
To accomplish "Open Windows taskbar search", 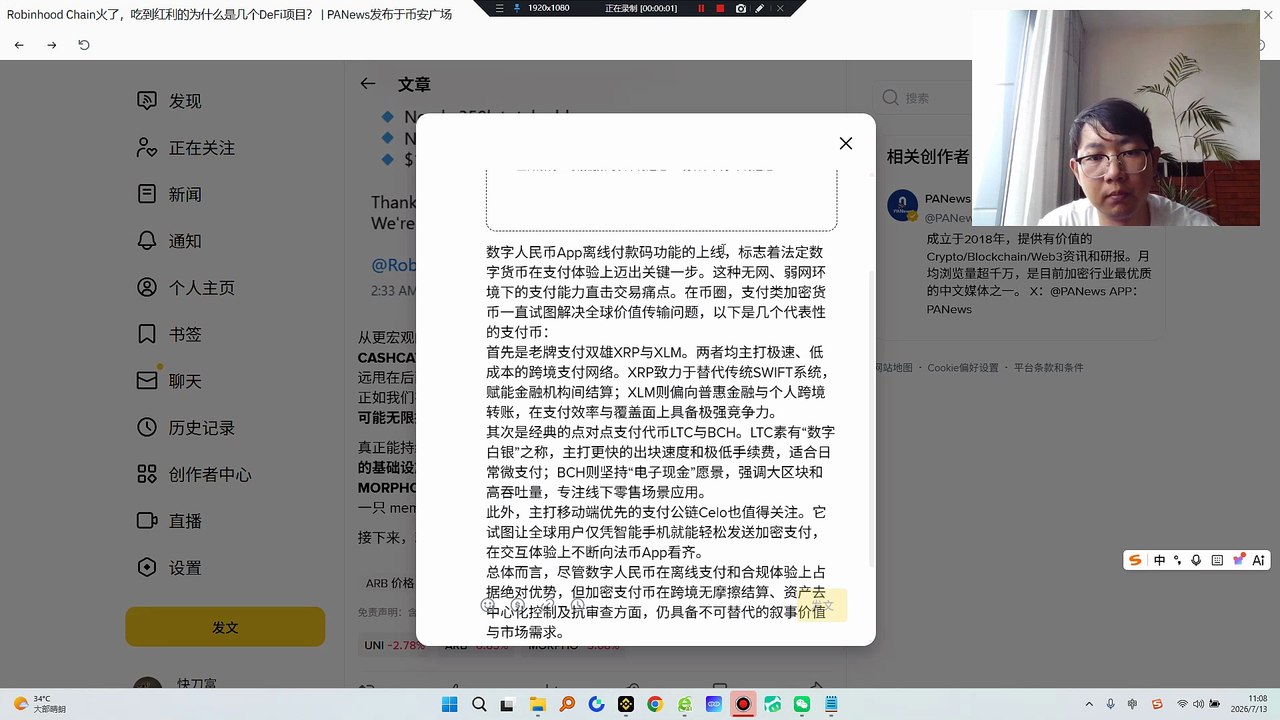I will [x=478, y=704].
